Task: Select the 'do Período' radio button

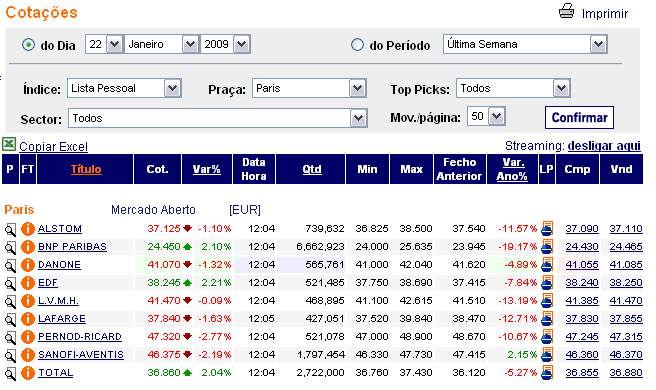Action: click(357, 44)
